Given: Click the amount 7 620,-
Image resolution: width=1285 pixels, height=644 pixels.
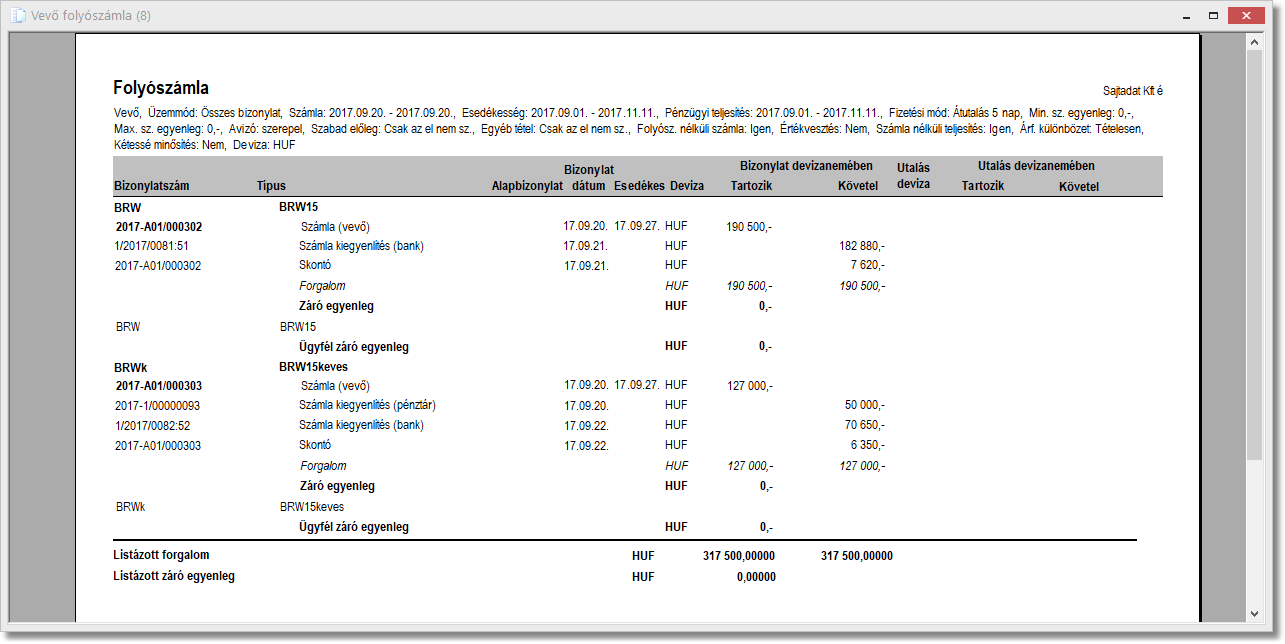Looking at the screenshot, I should (x=867, y=265).
